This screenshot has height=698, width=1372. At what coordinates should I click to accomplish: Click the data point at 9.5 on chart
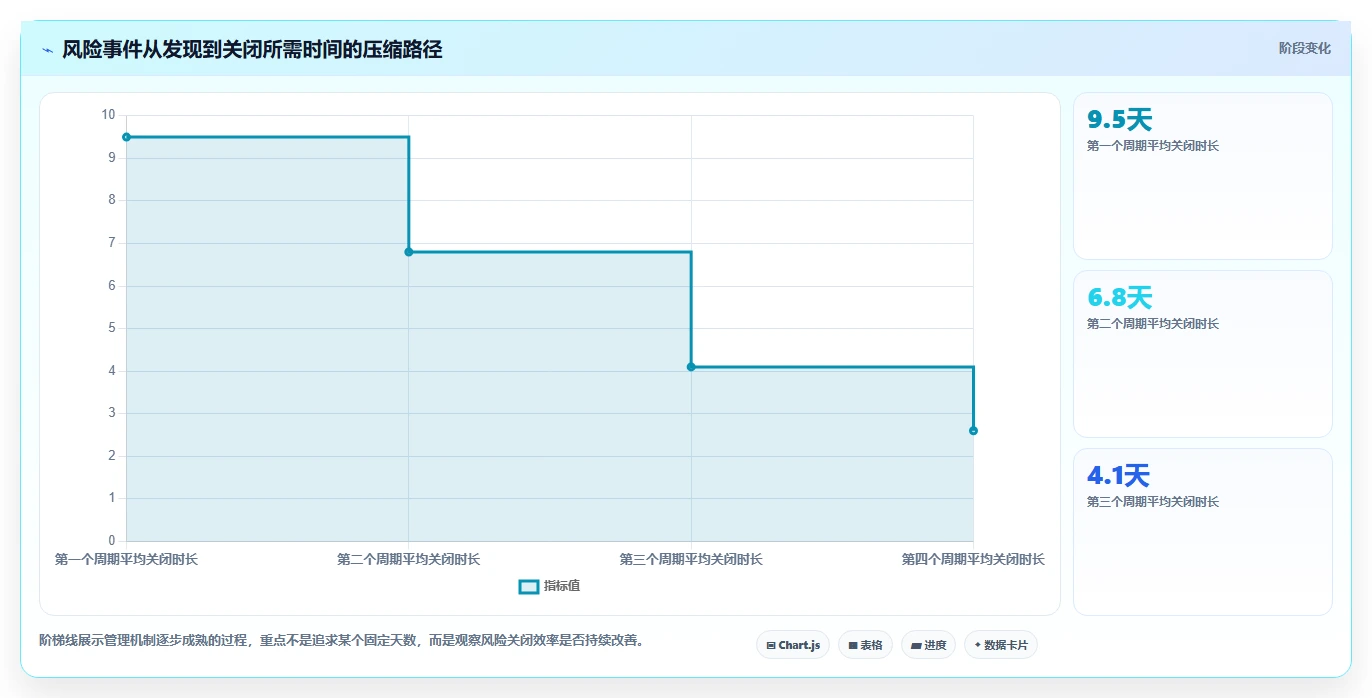click(x=126, y=137)
